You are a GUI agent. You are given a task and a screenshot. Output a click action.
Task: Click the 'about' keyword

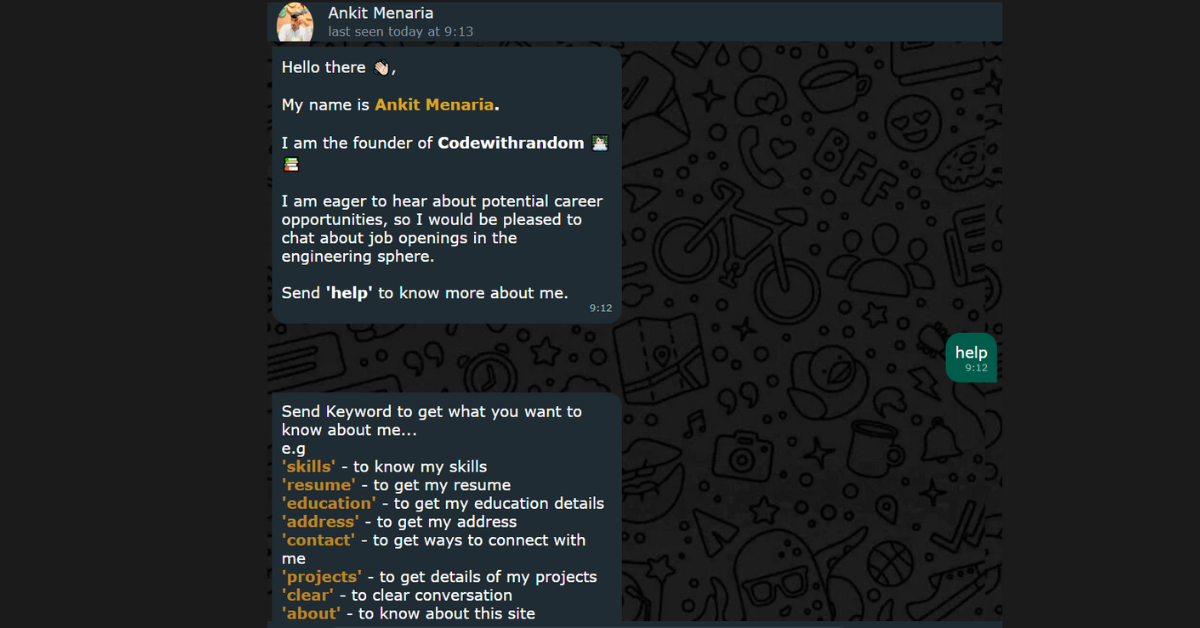tap(311, 613)
